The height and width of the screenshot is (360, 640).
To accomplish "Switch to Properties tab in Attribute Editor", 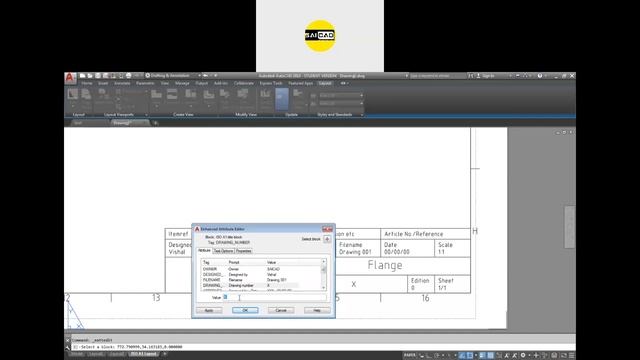I will tap(244, 251).
